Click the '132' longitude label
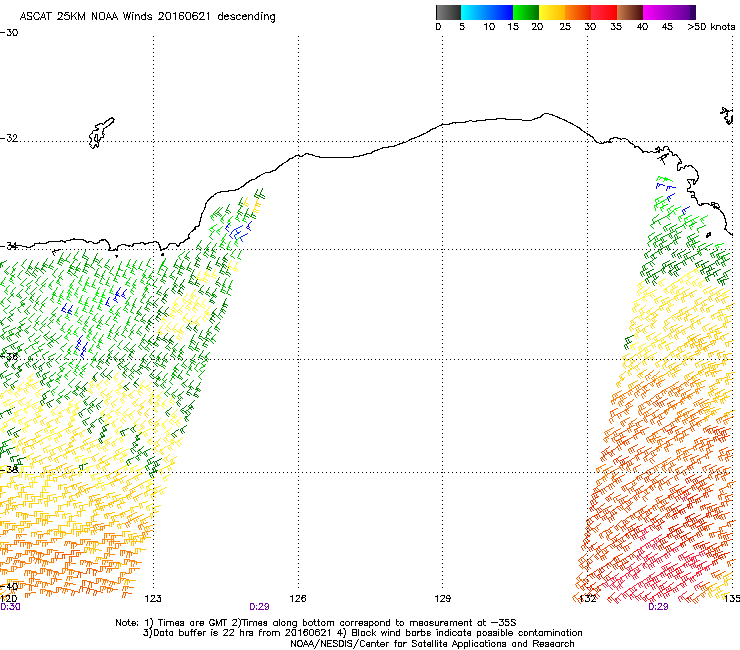 pos(588,599)
